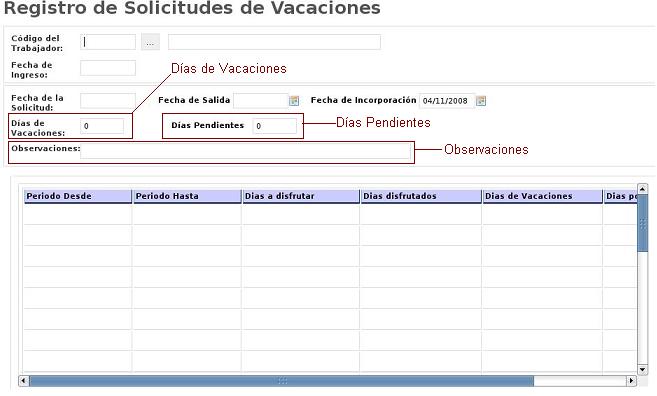
Task: Click the horizontal scrollbar right arrow
Action: tap(631, 380)
